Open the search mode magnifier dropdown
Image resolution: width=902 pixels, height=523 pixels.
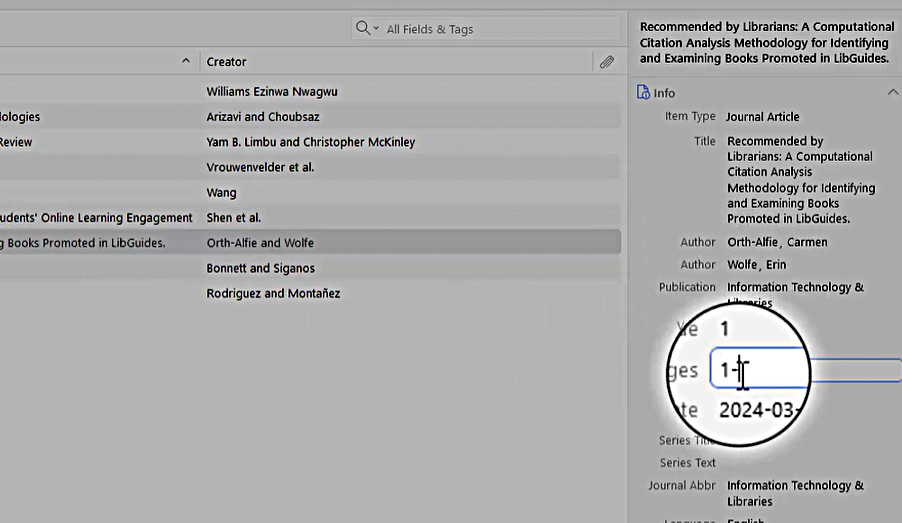pos(366,29)
